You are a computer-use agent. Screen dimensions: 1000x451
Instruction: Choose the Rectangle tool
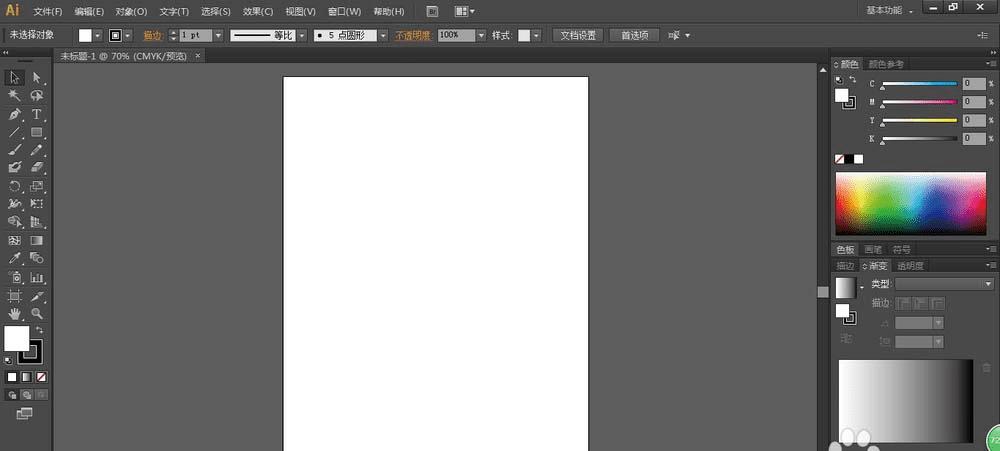(37, 132)
